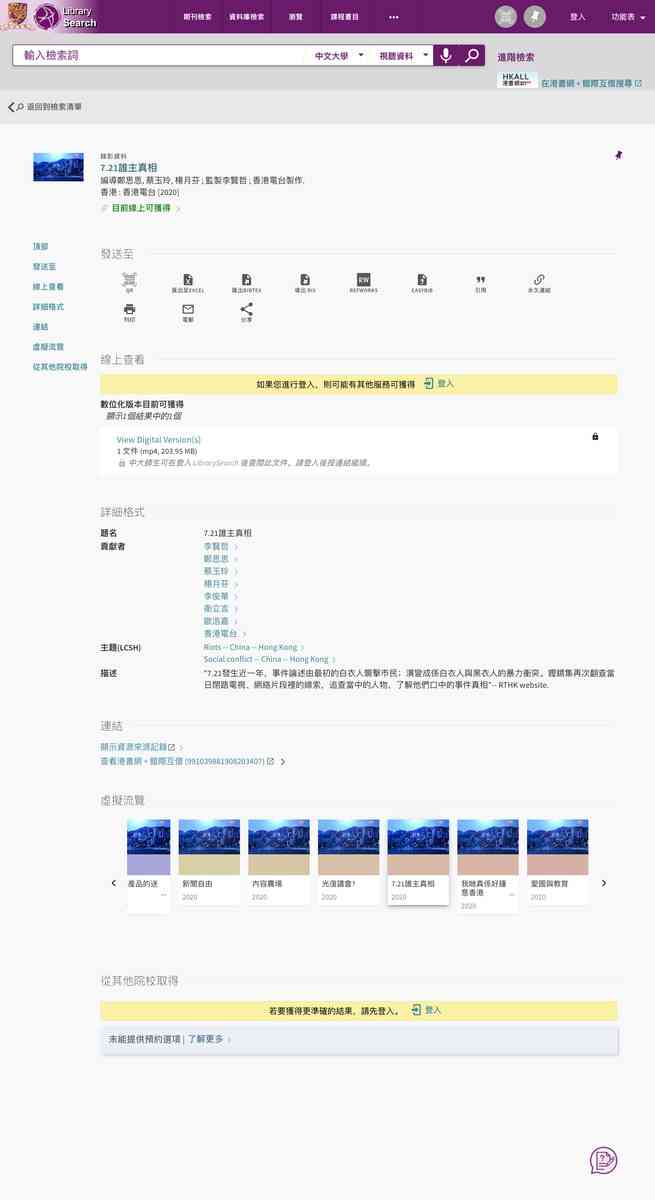Click the QR code icon
The width and height of the screenshot is (655, 1200).
point(129,282)
